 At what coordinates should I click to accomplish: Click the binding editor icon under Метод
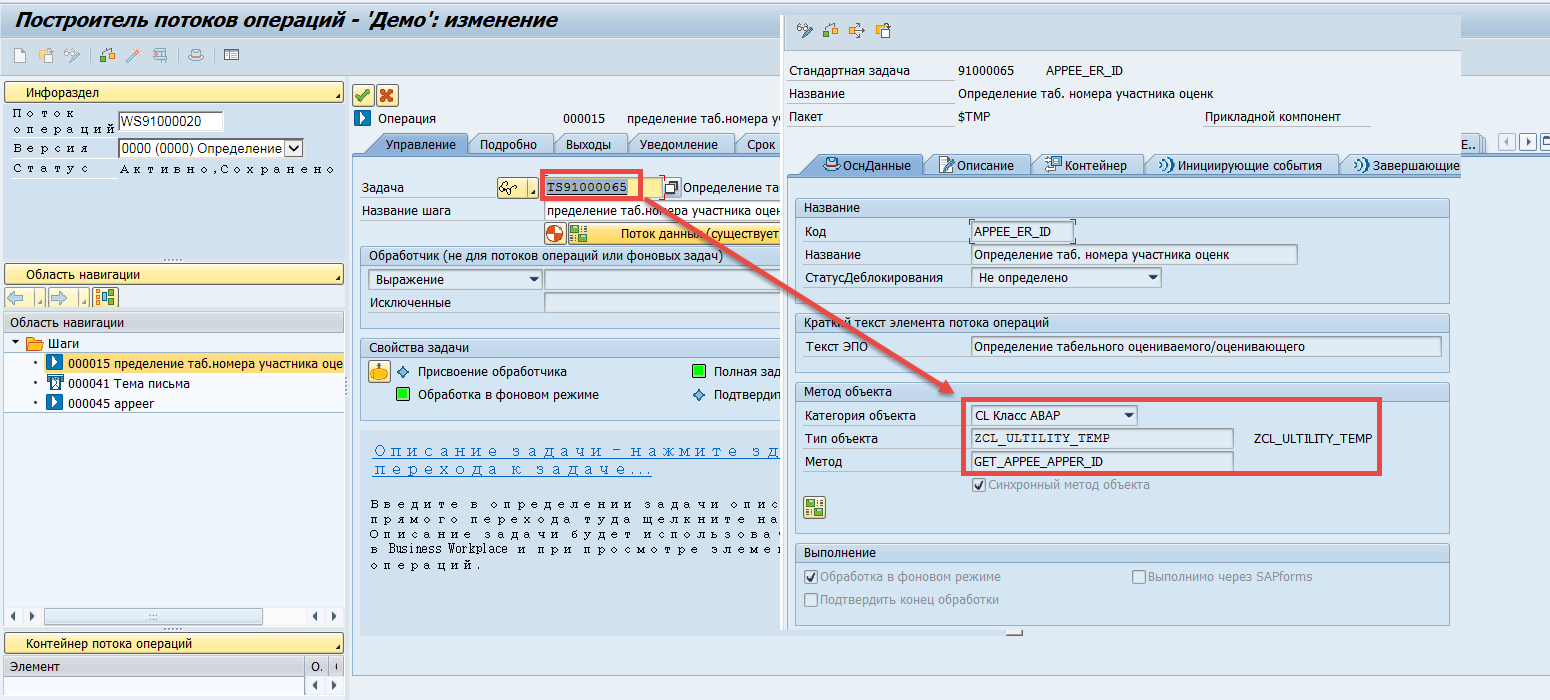click(815, 507)
